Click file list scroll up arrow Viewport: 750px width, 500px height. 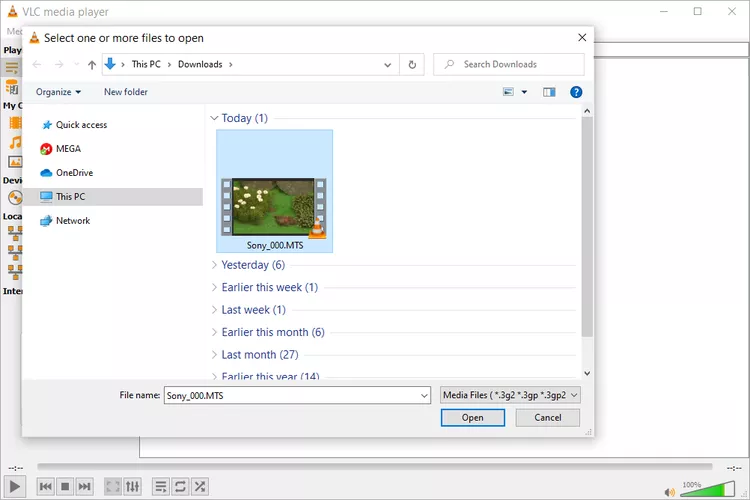587,111
